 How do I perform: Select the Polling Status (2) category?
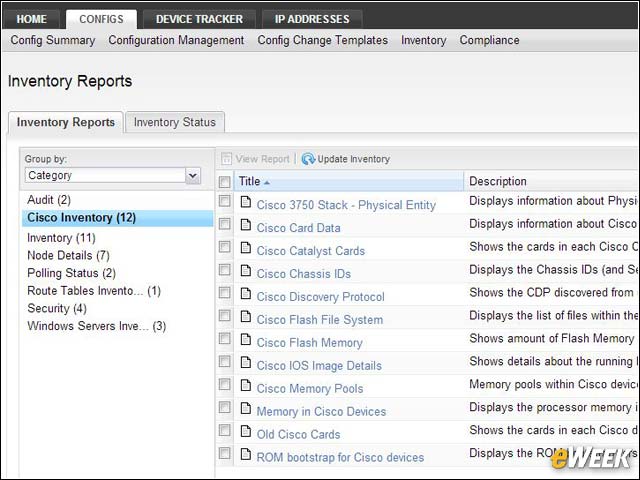point(71,273)
